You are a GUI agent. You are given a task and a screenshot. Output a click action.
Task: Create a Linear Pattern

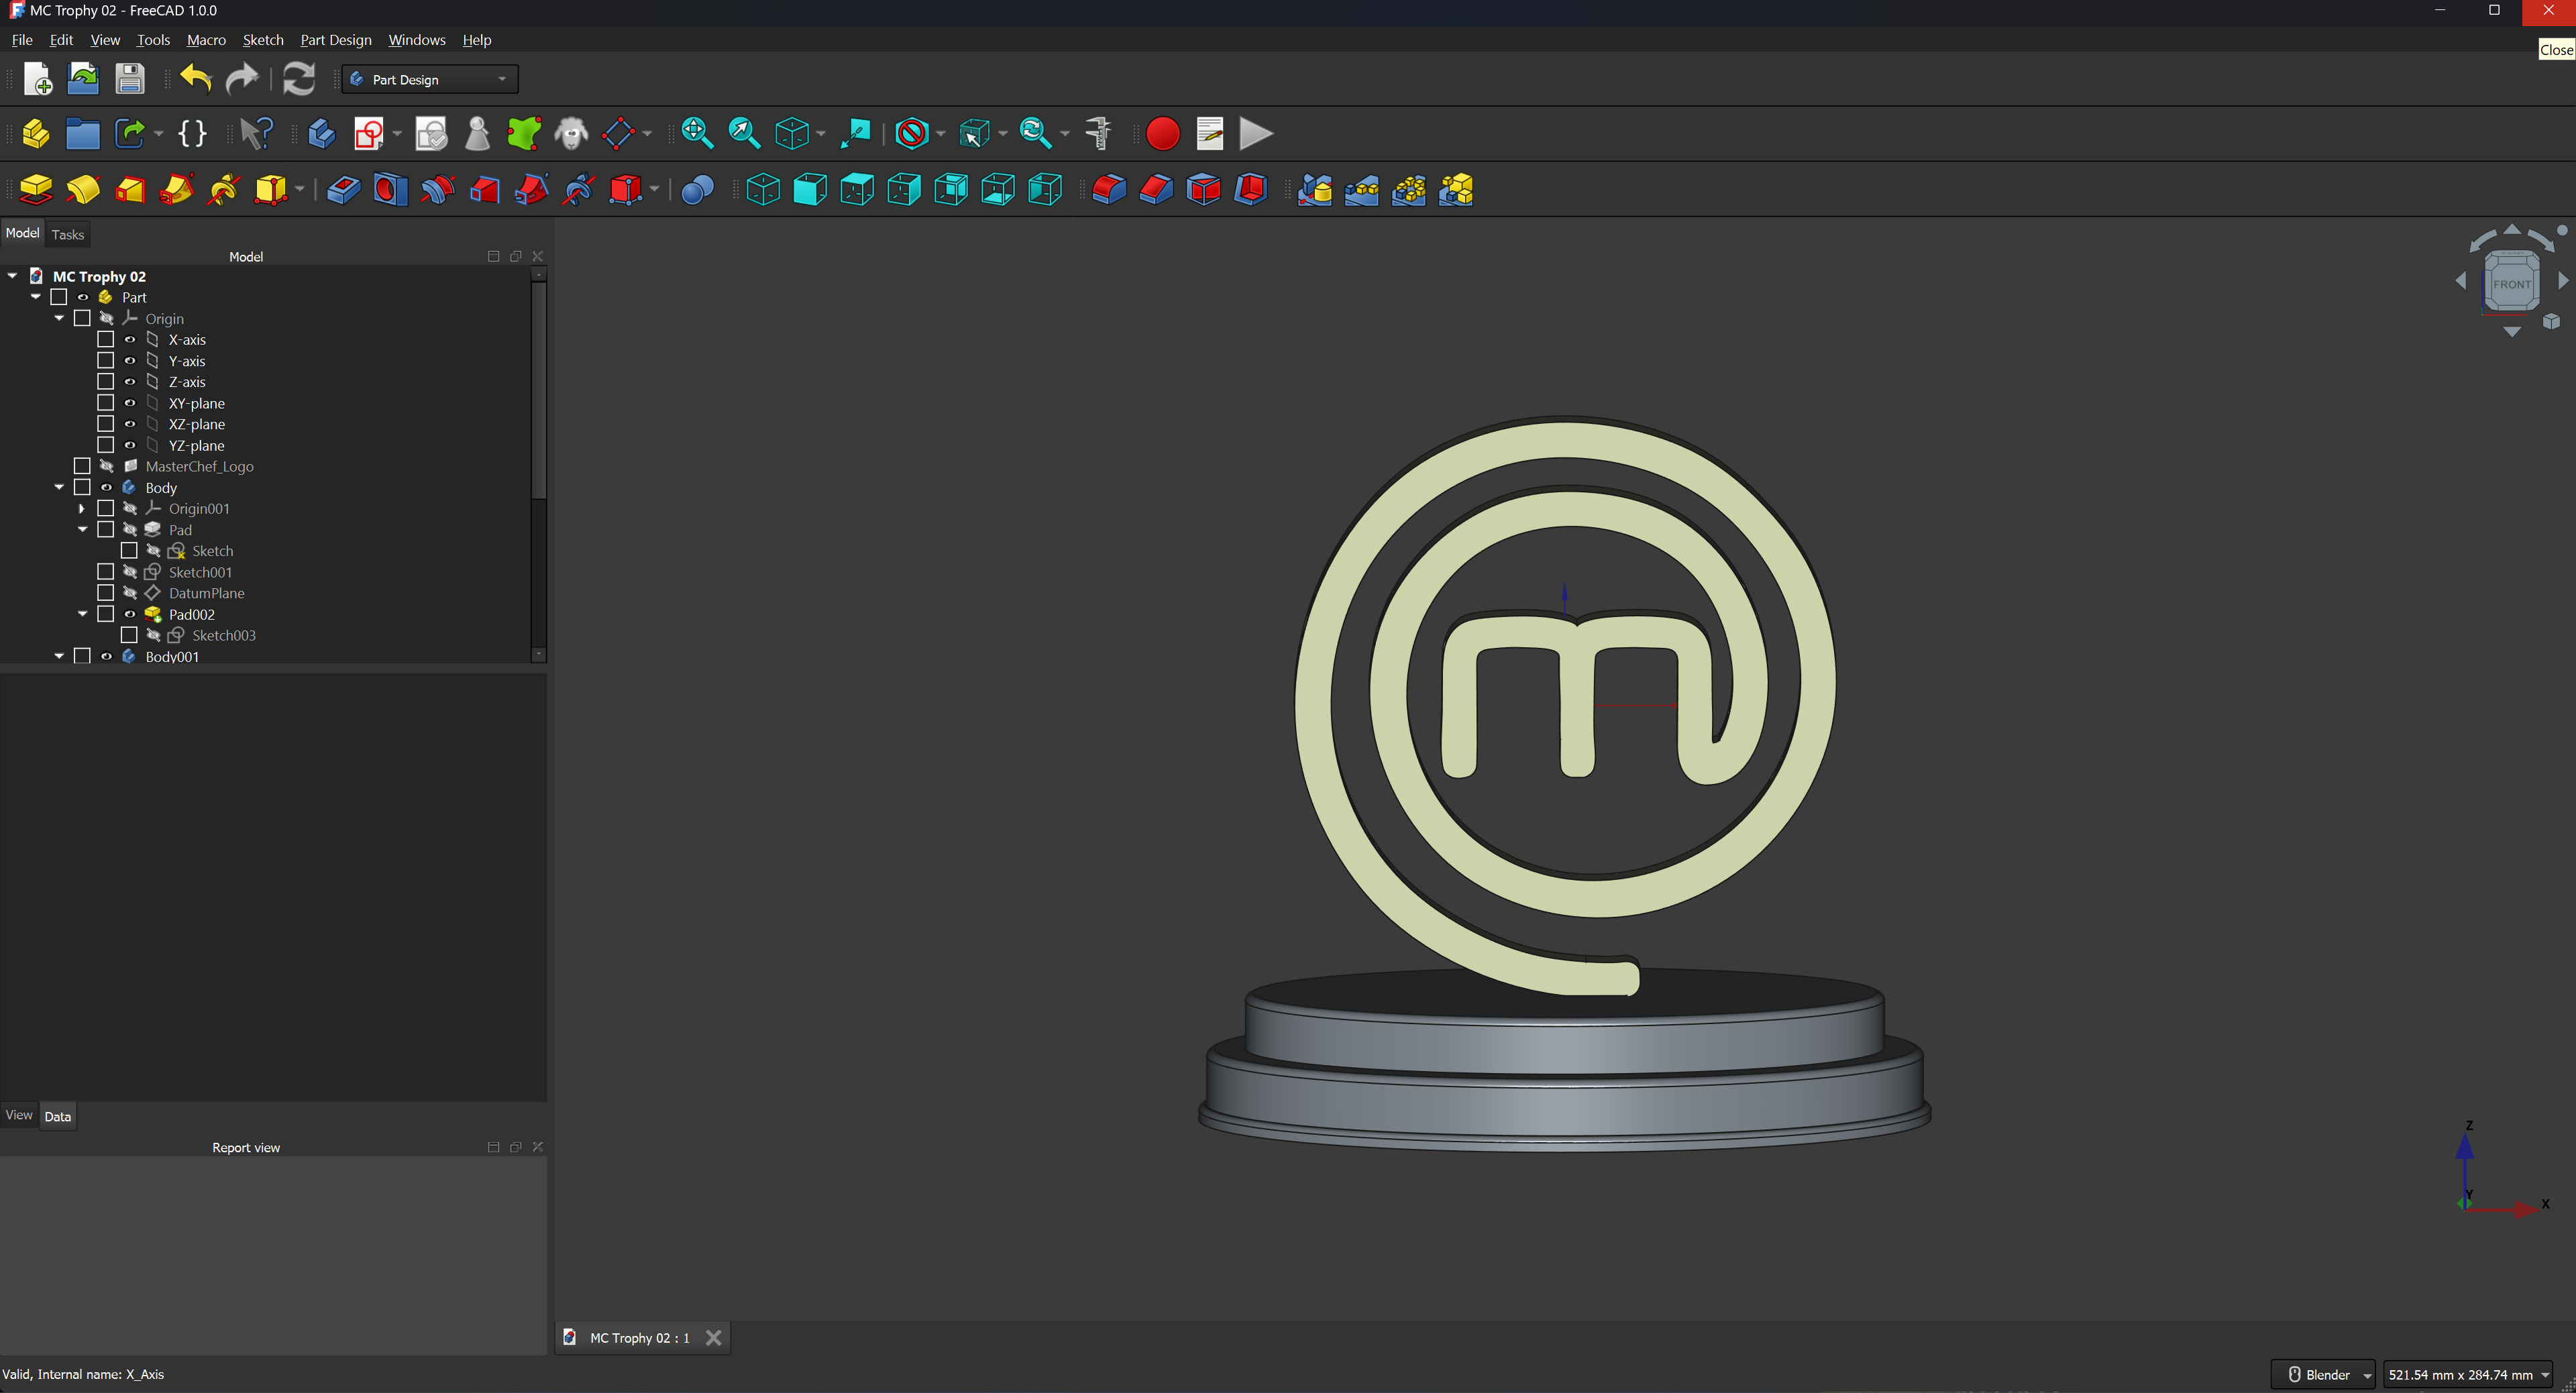[1361, 189]
